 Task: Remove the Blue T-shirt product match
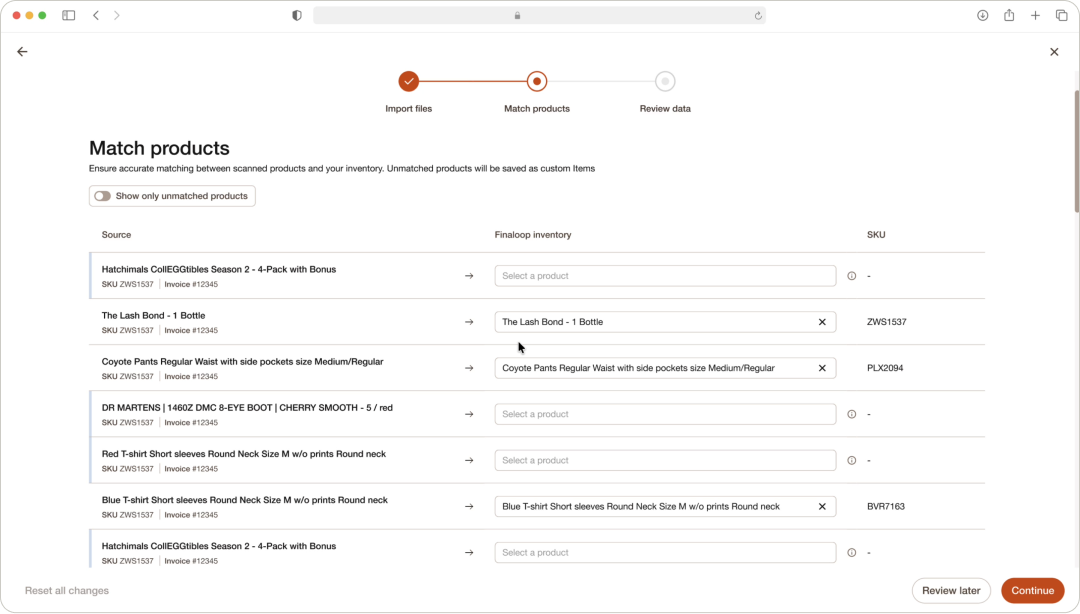tap(822, 506)
